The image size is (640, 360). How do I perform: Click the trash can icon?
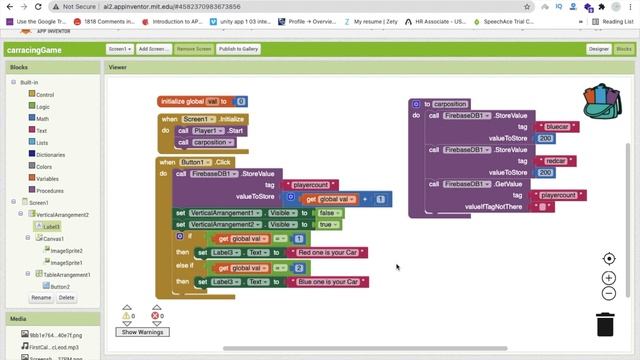tap(605, 324)
